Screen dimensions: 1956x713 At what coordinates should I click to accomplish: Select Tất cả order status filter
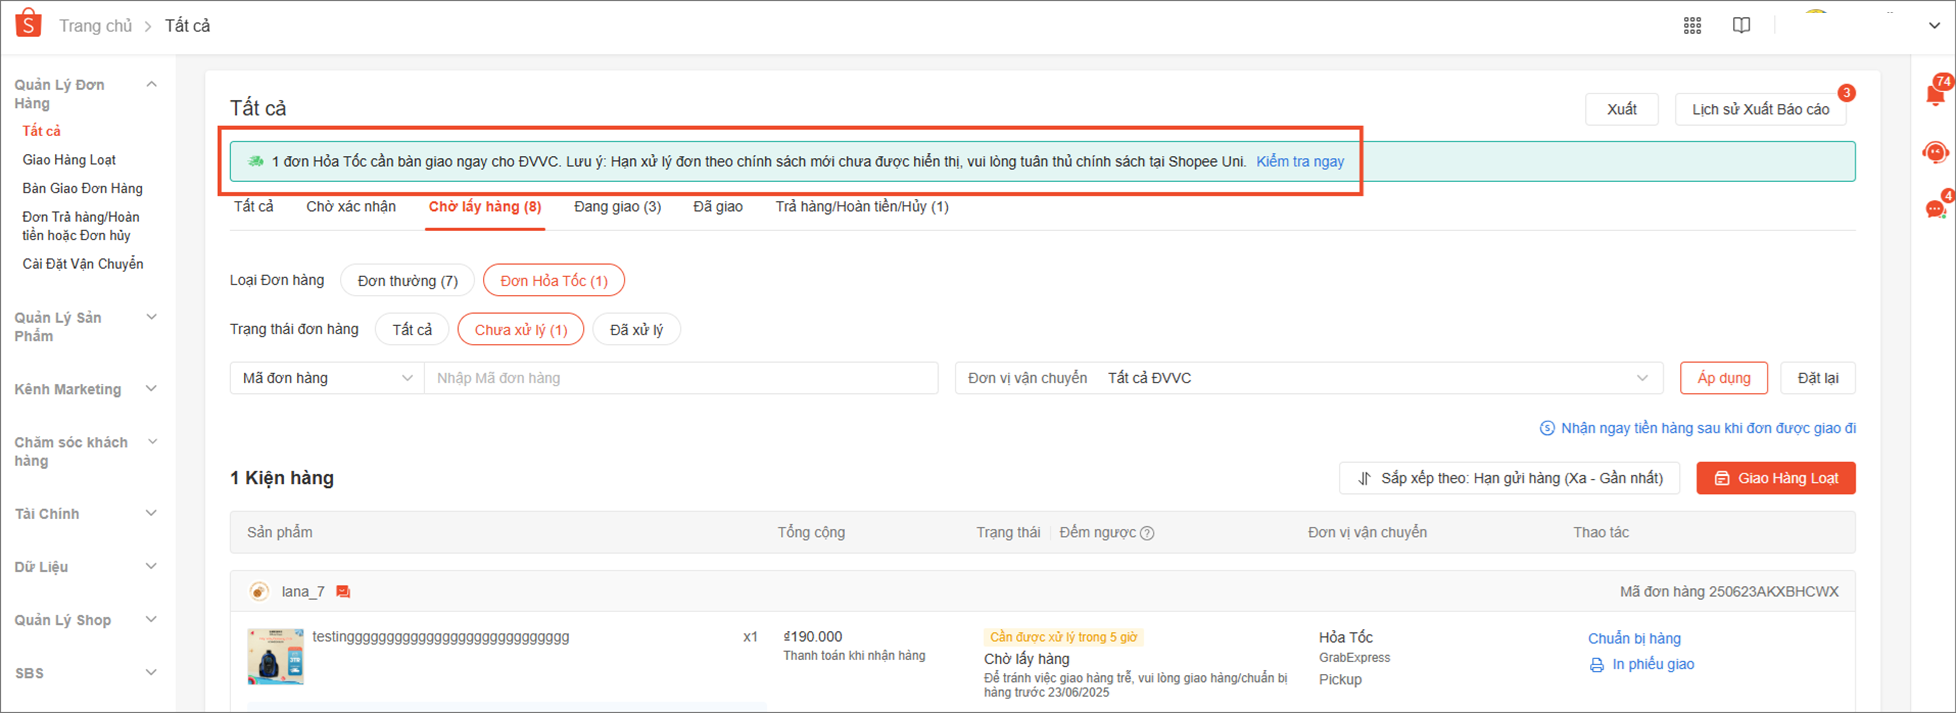[x=412, y=330]
